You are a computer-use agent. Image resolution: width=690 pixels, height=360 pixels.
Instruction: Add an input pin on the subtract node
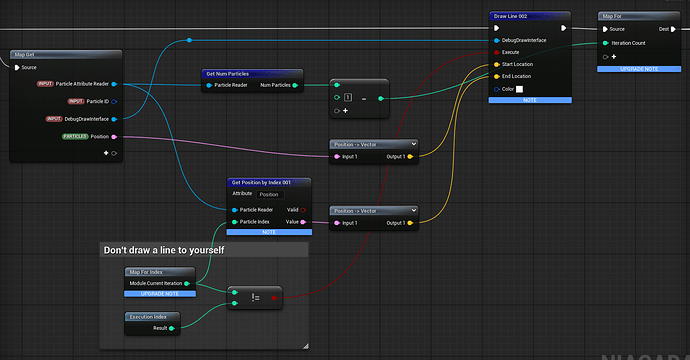tap(345, 110)
